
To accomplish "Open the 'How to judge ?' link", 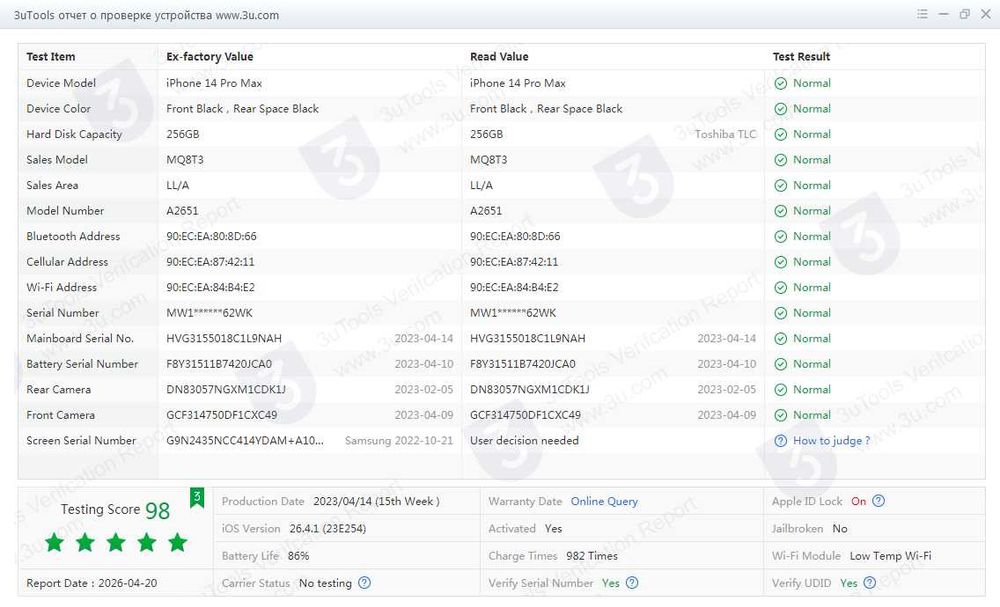I will 832,441.
